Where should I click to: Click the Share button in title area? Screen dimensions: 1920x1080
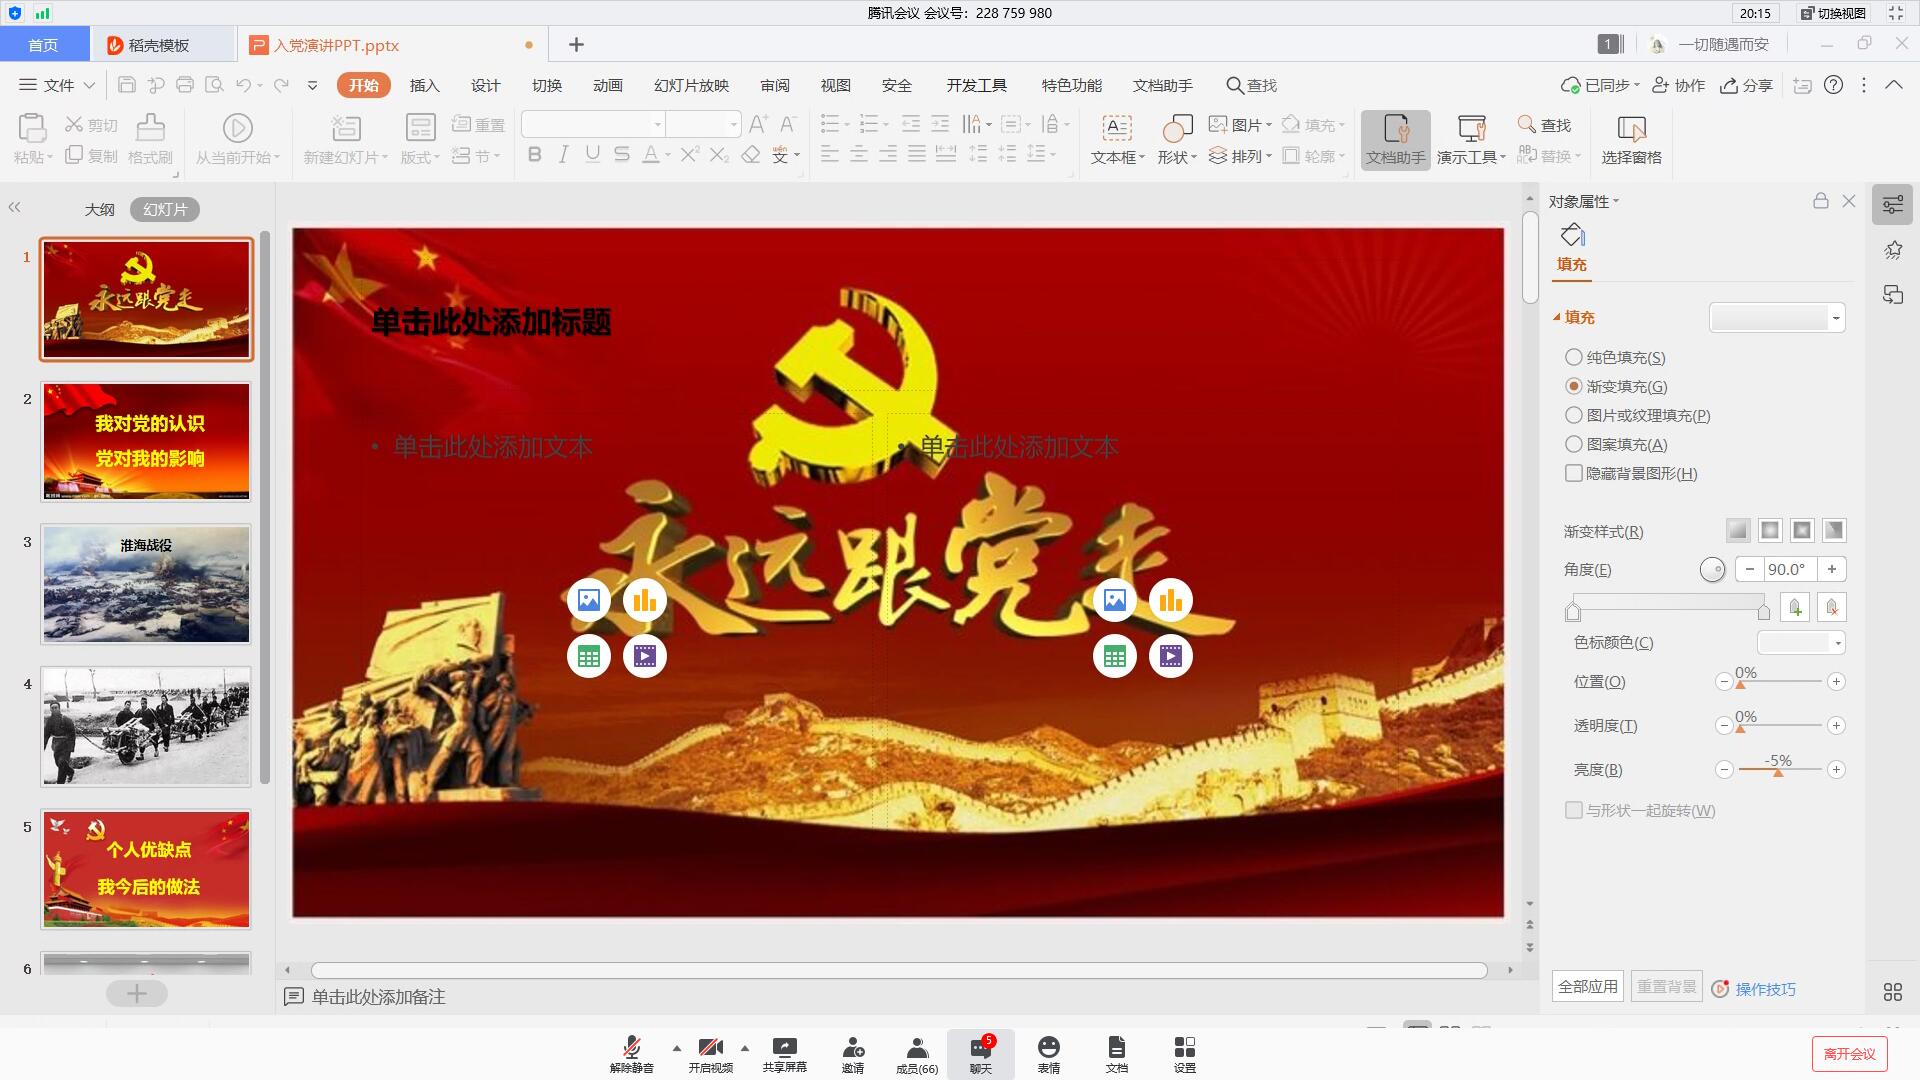click(x=1746, y=85)
